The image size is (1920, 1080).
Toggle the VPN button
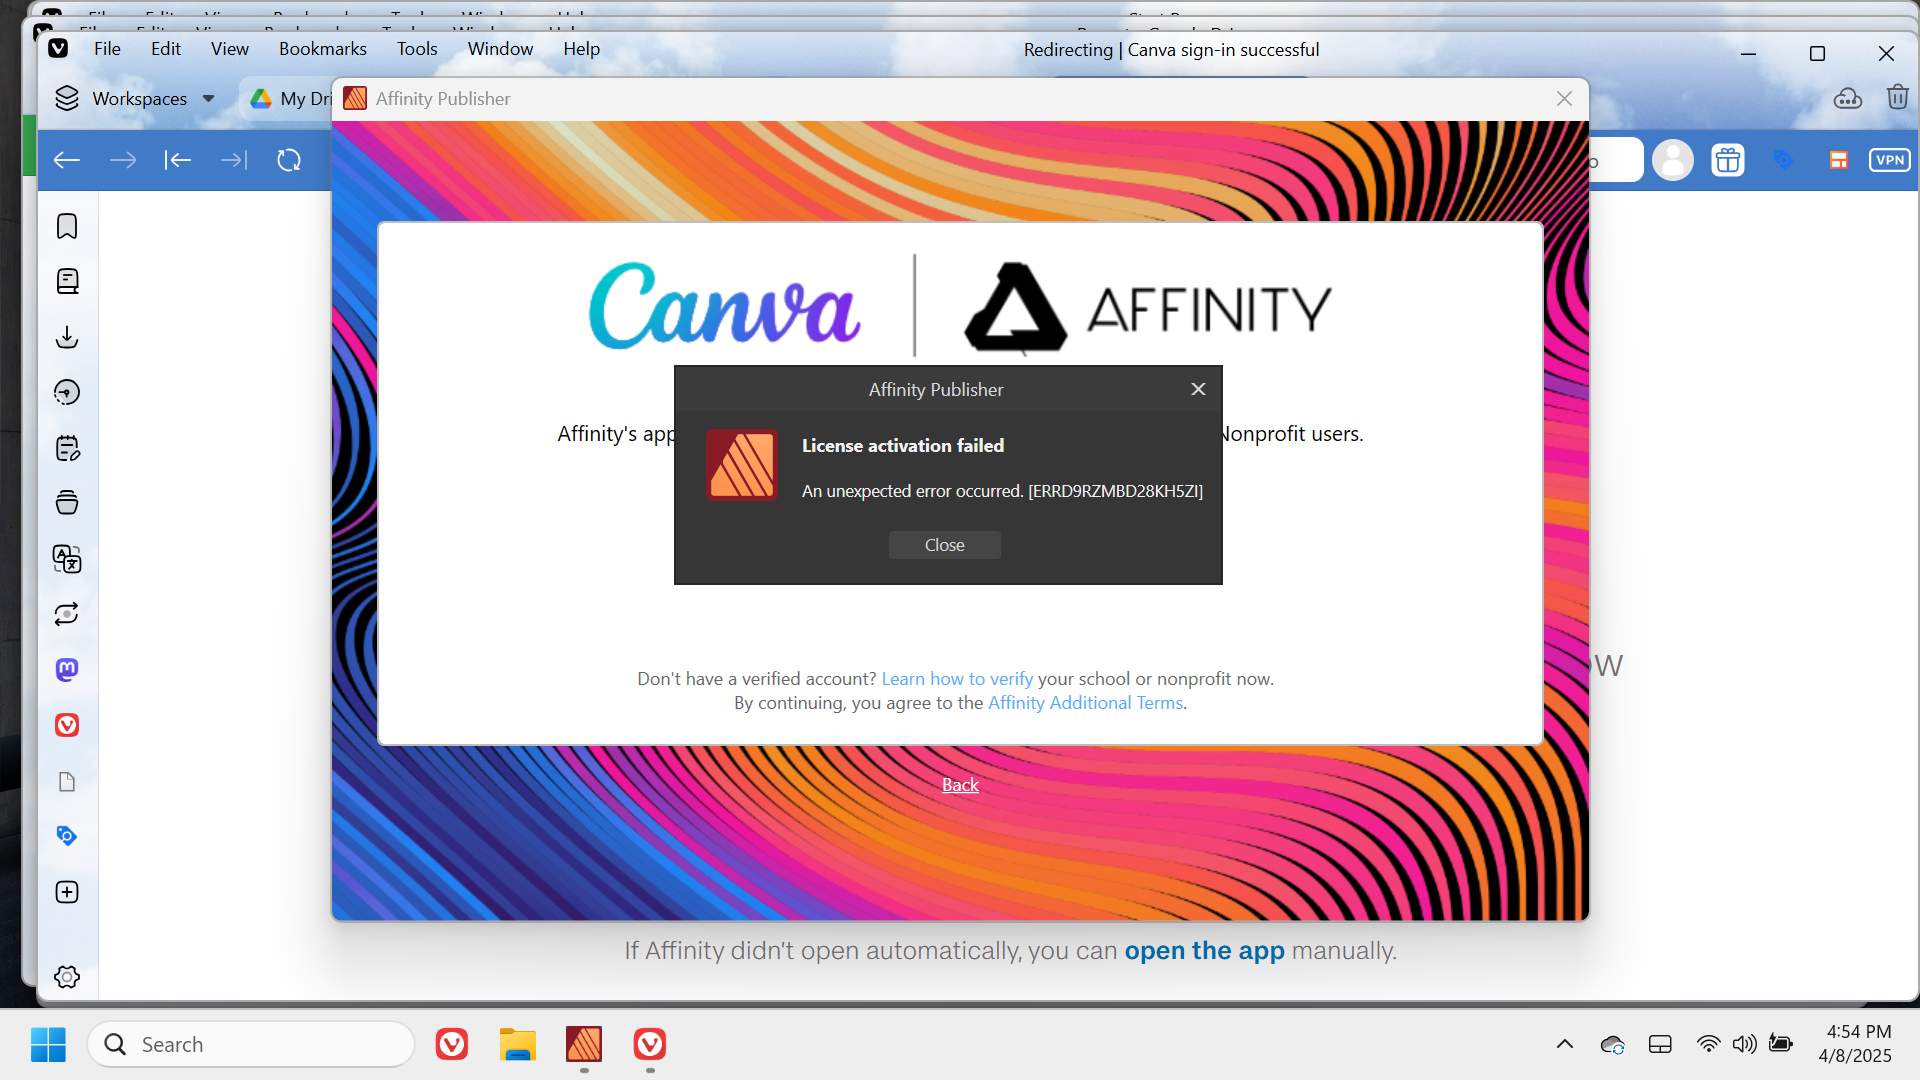point(1889,160)
